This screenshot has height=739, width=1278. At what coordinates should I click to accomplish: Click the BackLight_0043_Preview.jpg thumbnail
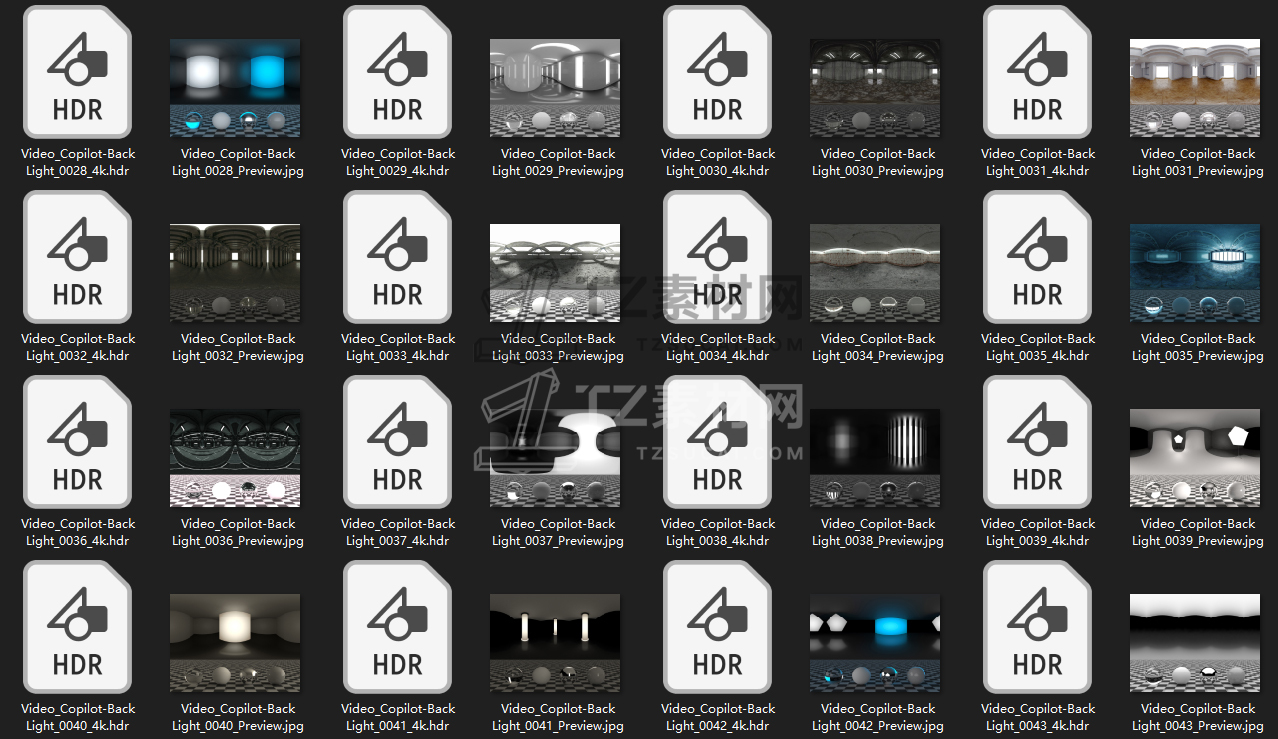pos(1195,643)
